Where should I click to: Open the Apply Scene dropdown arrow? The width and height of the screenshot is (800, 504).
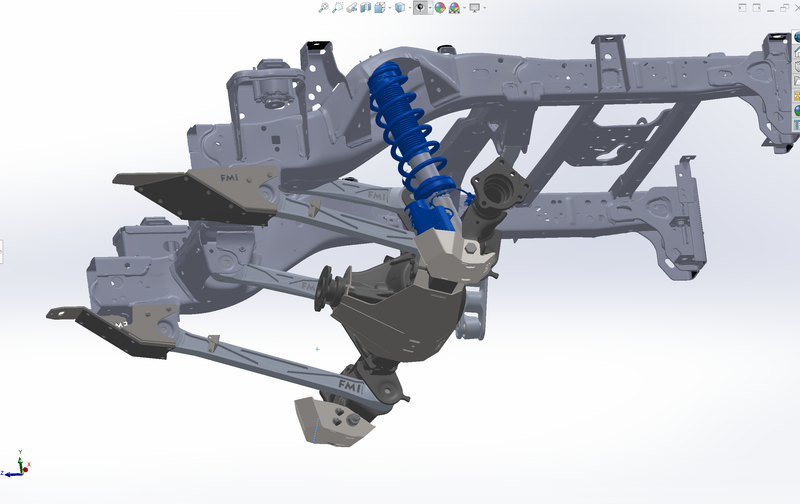(x=464, y=8)
